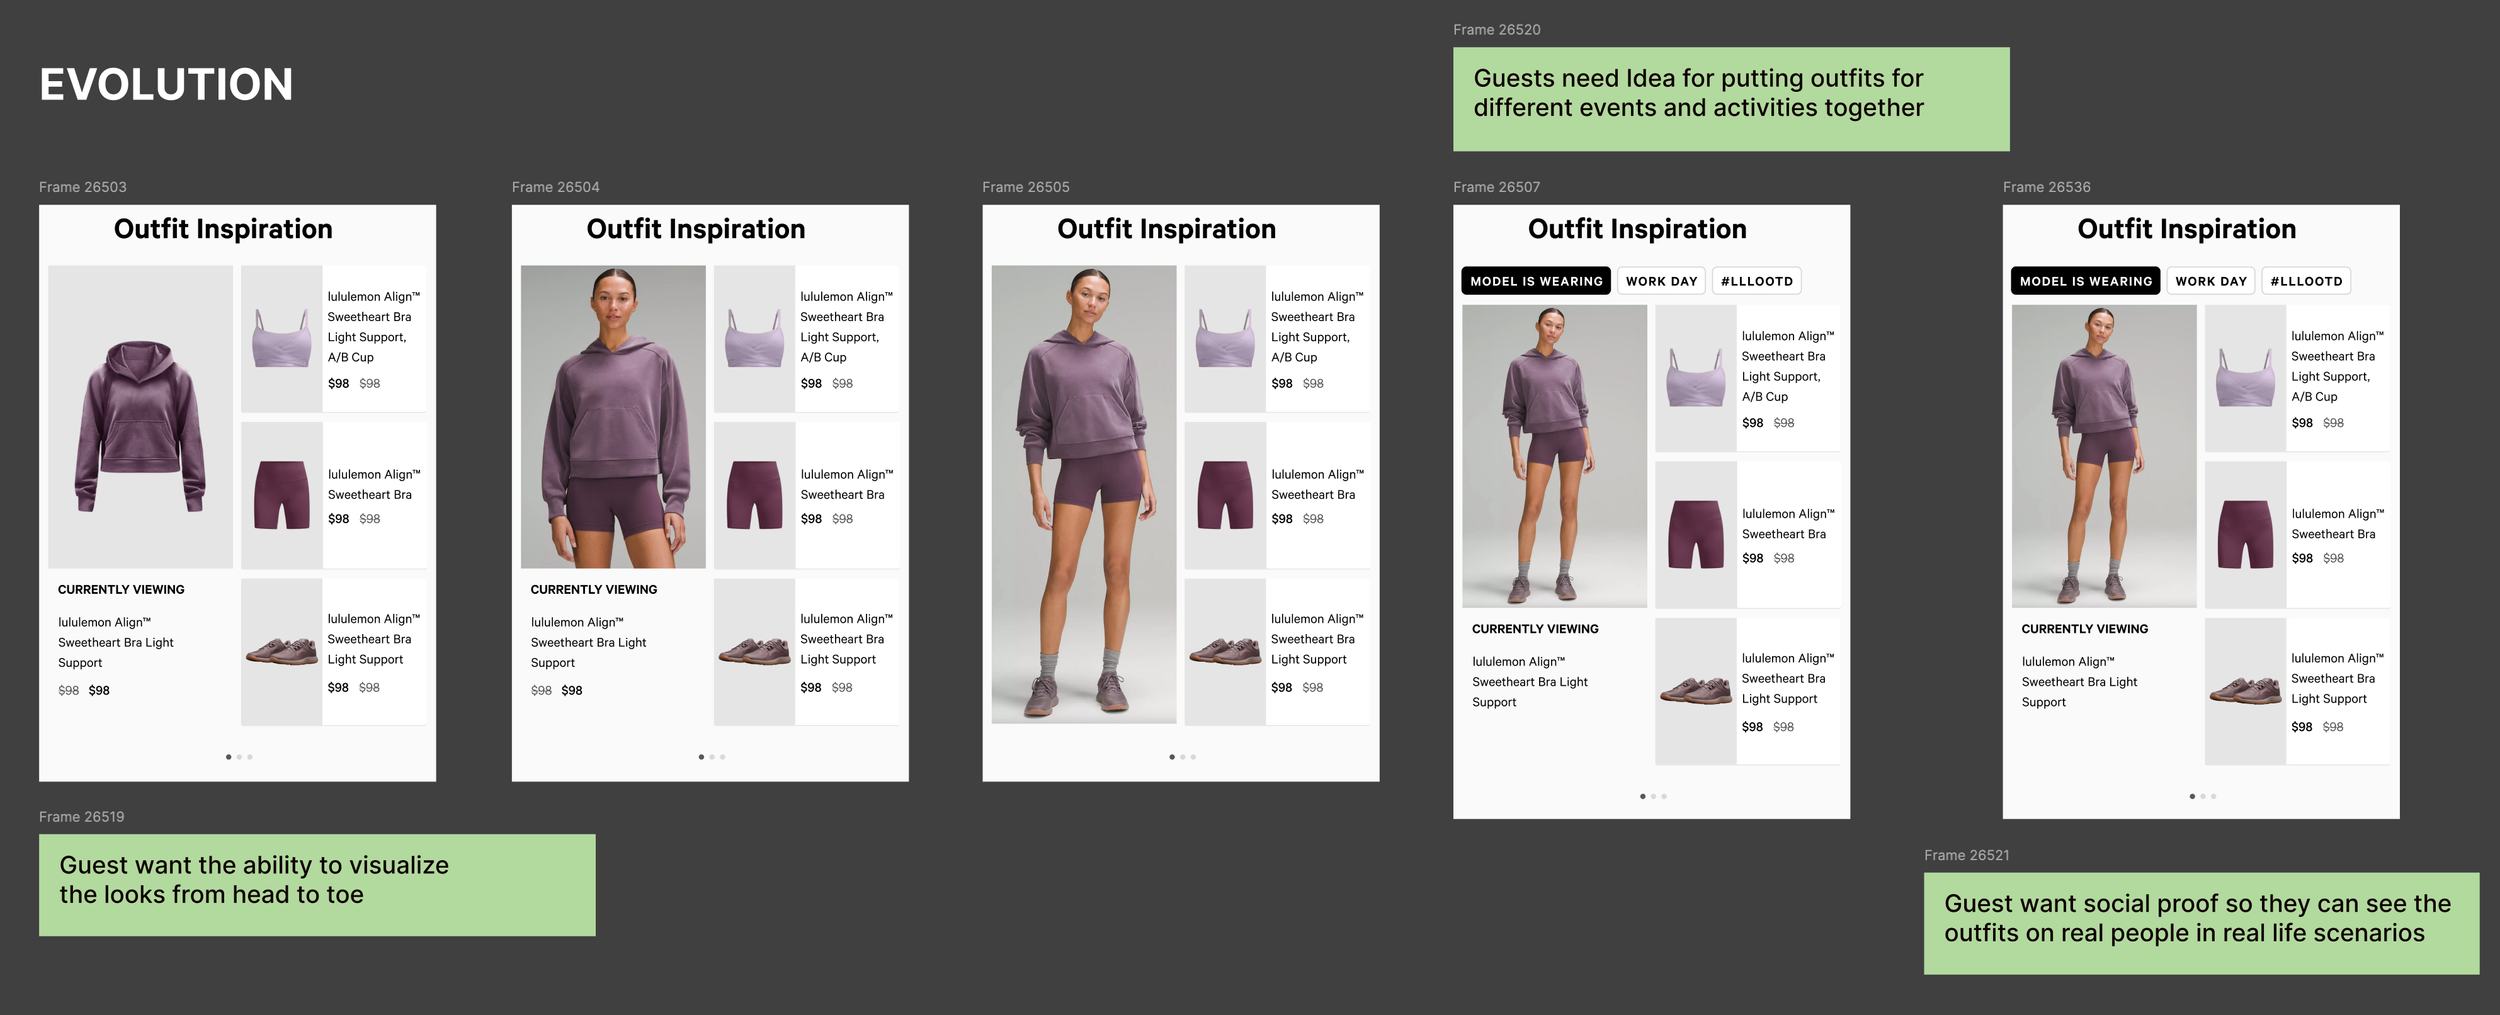The width and height of the screenshot is (2500, 1015).
Task: Click the sneakers thumbnail in Frame 26503
Action: click(282, 652)
